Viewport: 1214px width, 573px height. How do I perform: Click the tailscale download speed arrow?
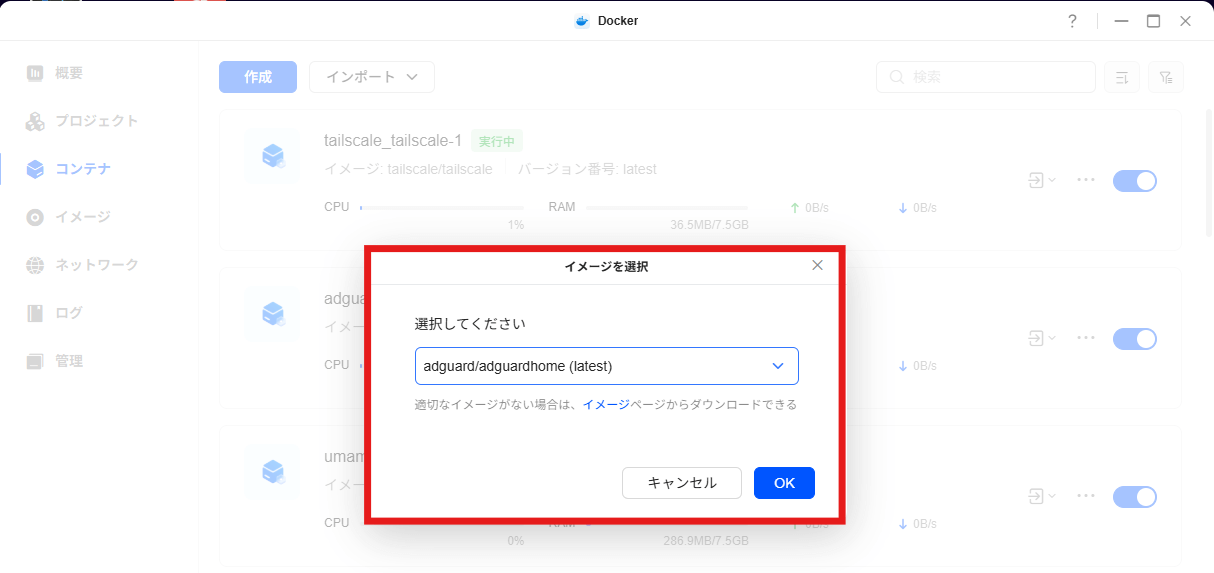[903, 208]
